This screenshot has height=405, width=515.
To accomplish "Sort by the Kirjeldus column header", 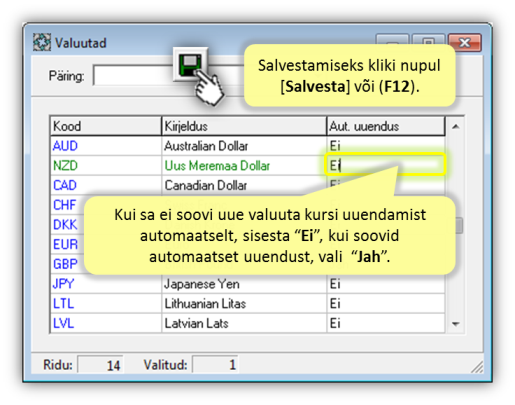I will pos(244,126).
